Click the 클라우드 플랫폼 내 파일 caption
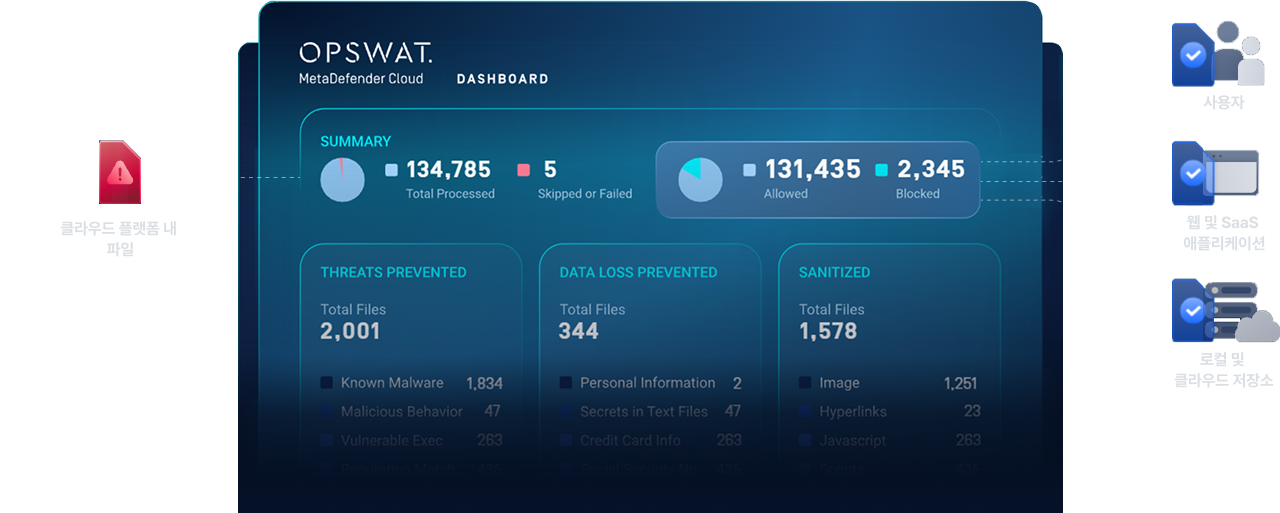The width and height of the screenshot is (1280, 513). click(x=119, y=239)
